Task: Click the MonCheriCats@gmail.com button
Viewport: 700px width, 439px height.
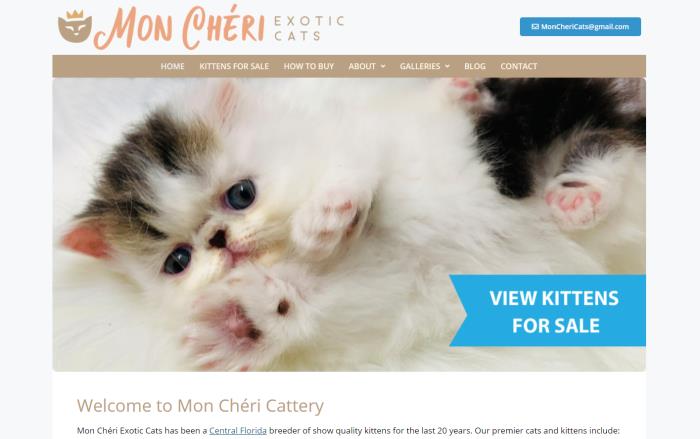Action: pyautogui.click(x=580, y=27)
